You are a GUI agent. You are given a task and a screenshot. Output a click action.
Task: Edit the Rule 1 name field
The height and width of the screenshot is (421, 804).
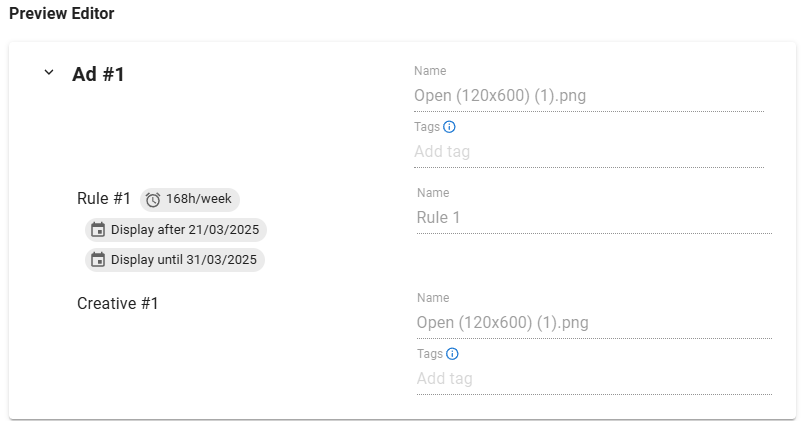coord(593,217)
